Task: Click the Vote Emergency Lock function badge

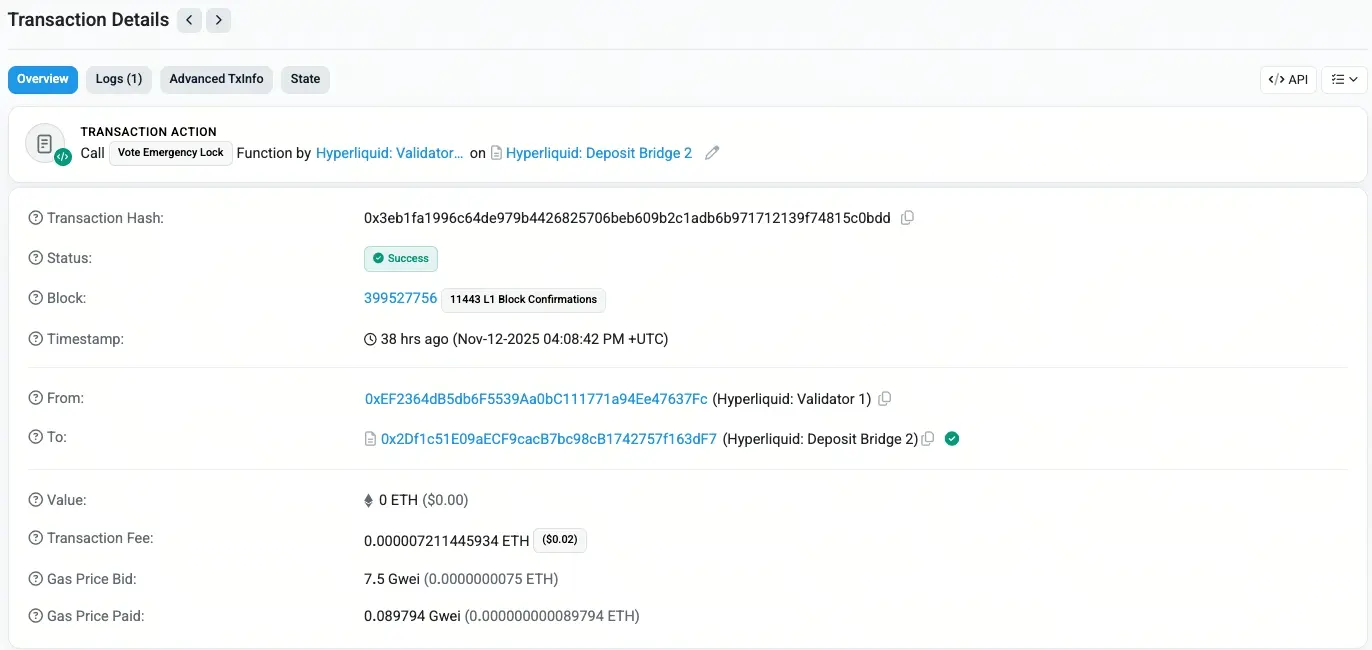Action: point(171,153)
